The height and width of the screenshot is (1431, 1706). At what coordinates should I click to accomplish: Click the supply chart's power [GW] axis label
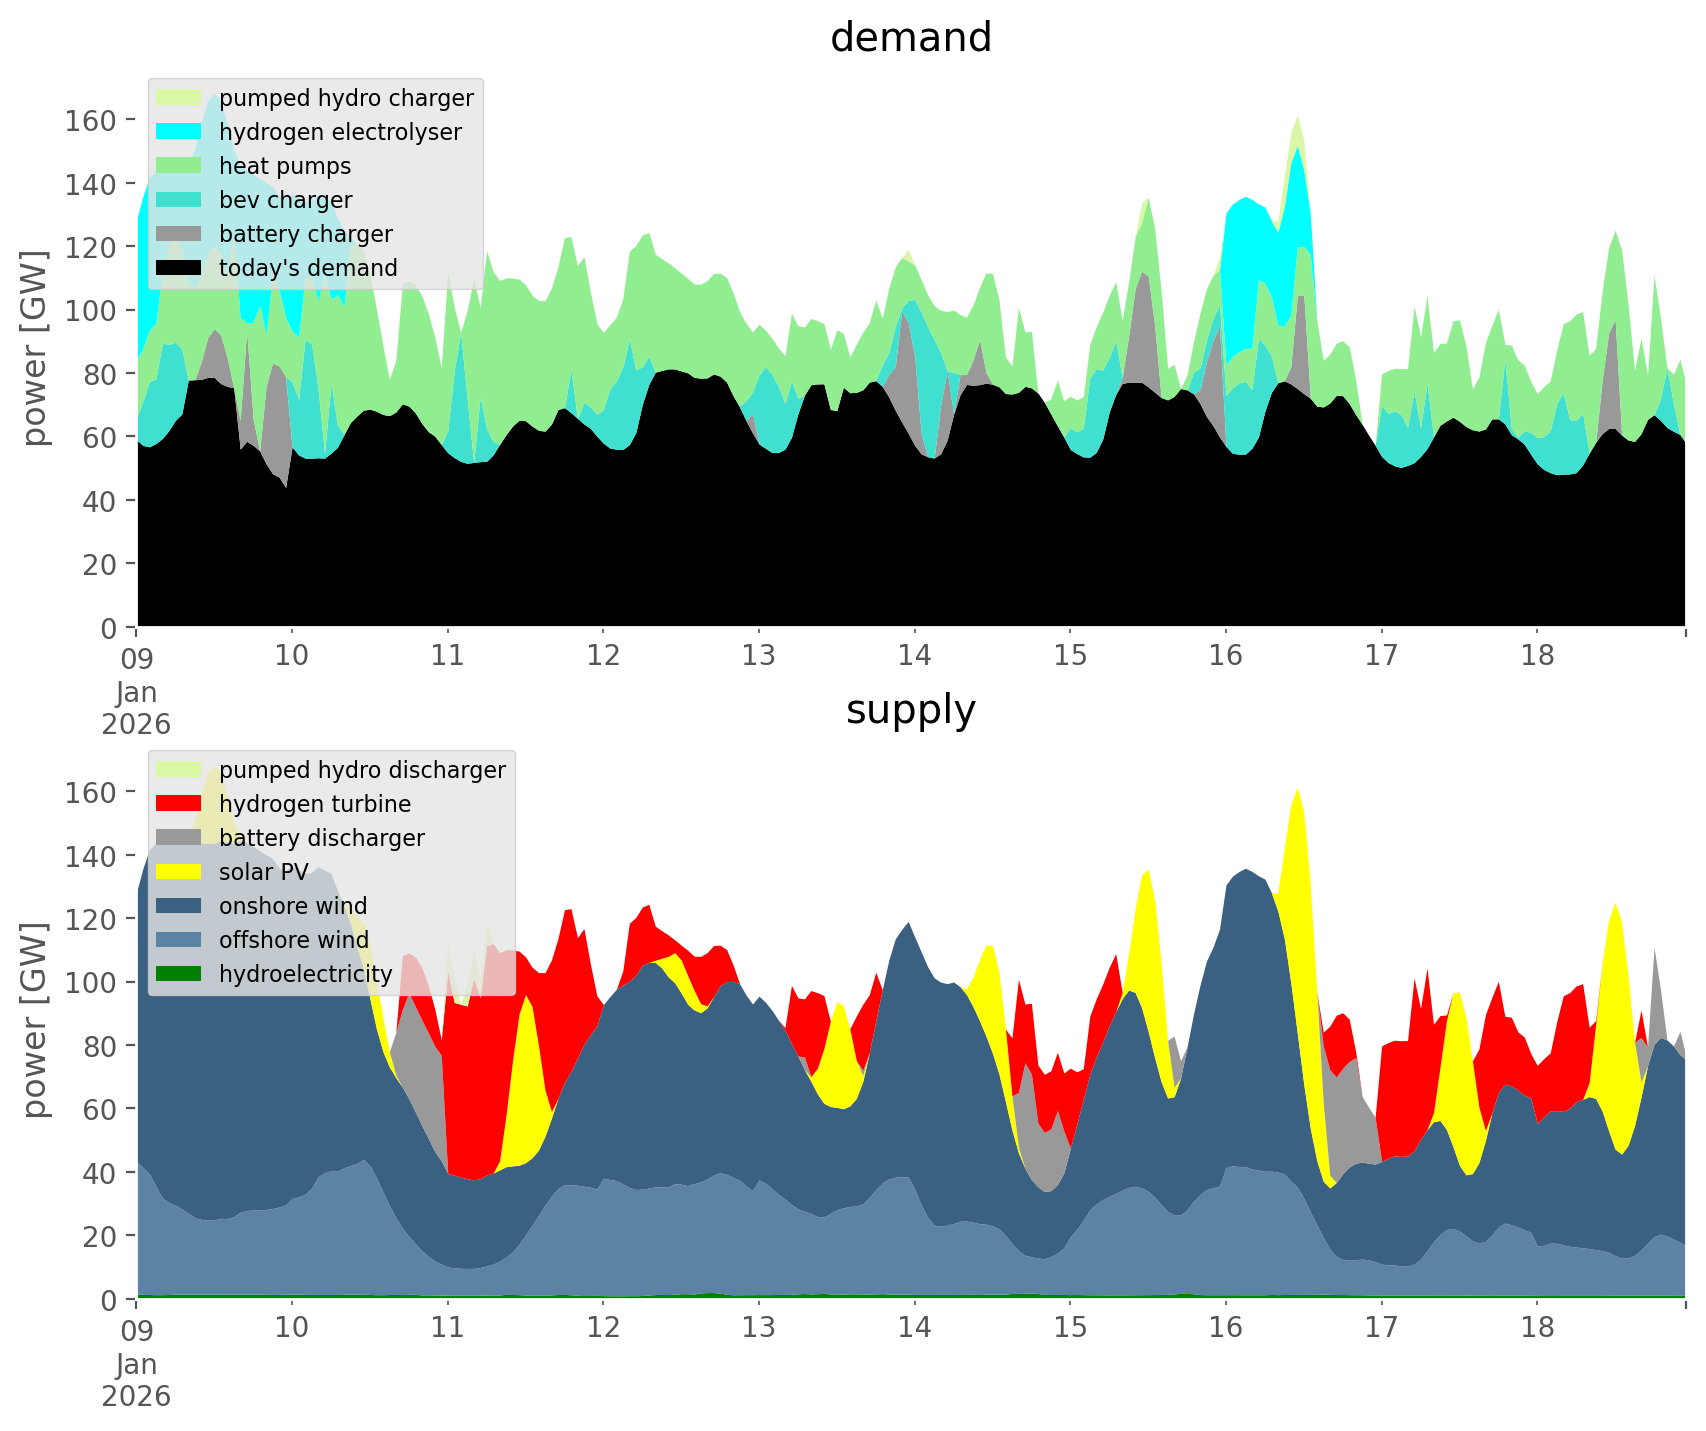pyautogui.click(x=35, y=1020)
